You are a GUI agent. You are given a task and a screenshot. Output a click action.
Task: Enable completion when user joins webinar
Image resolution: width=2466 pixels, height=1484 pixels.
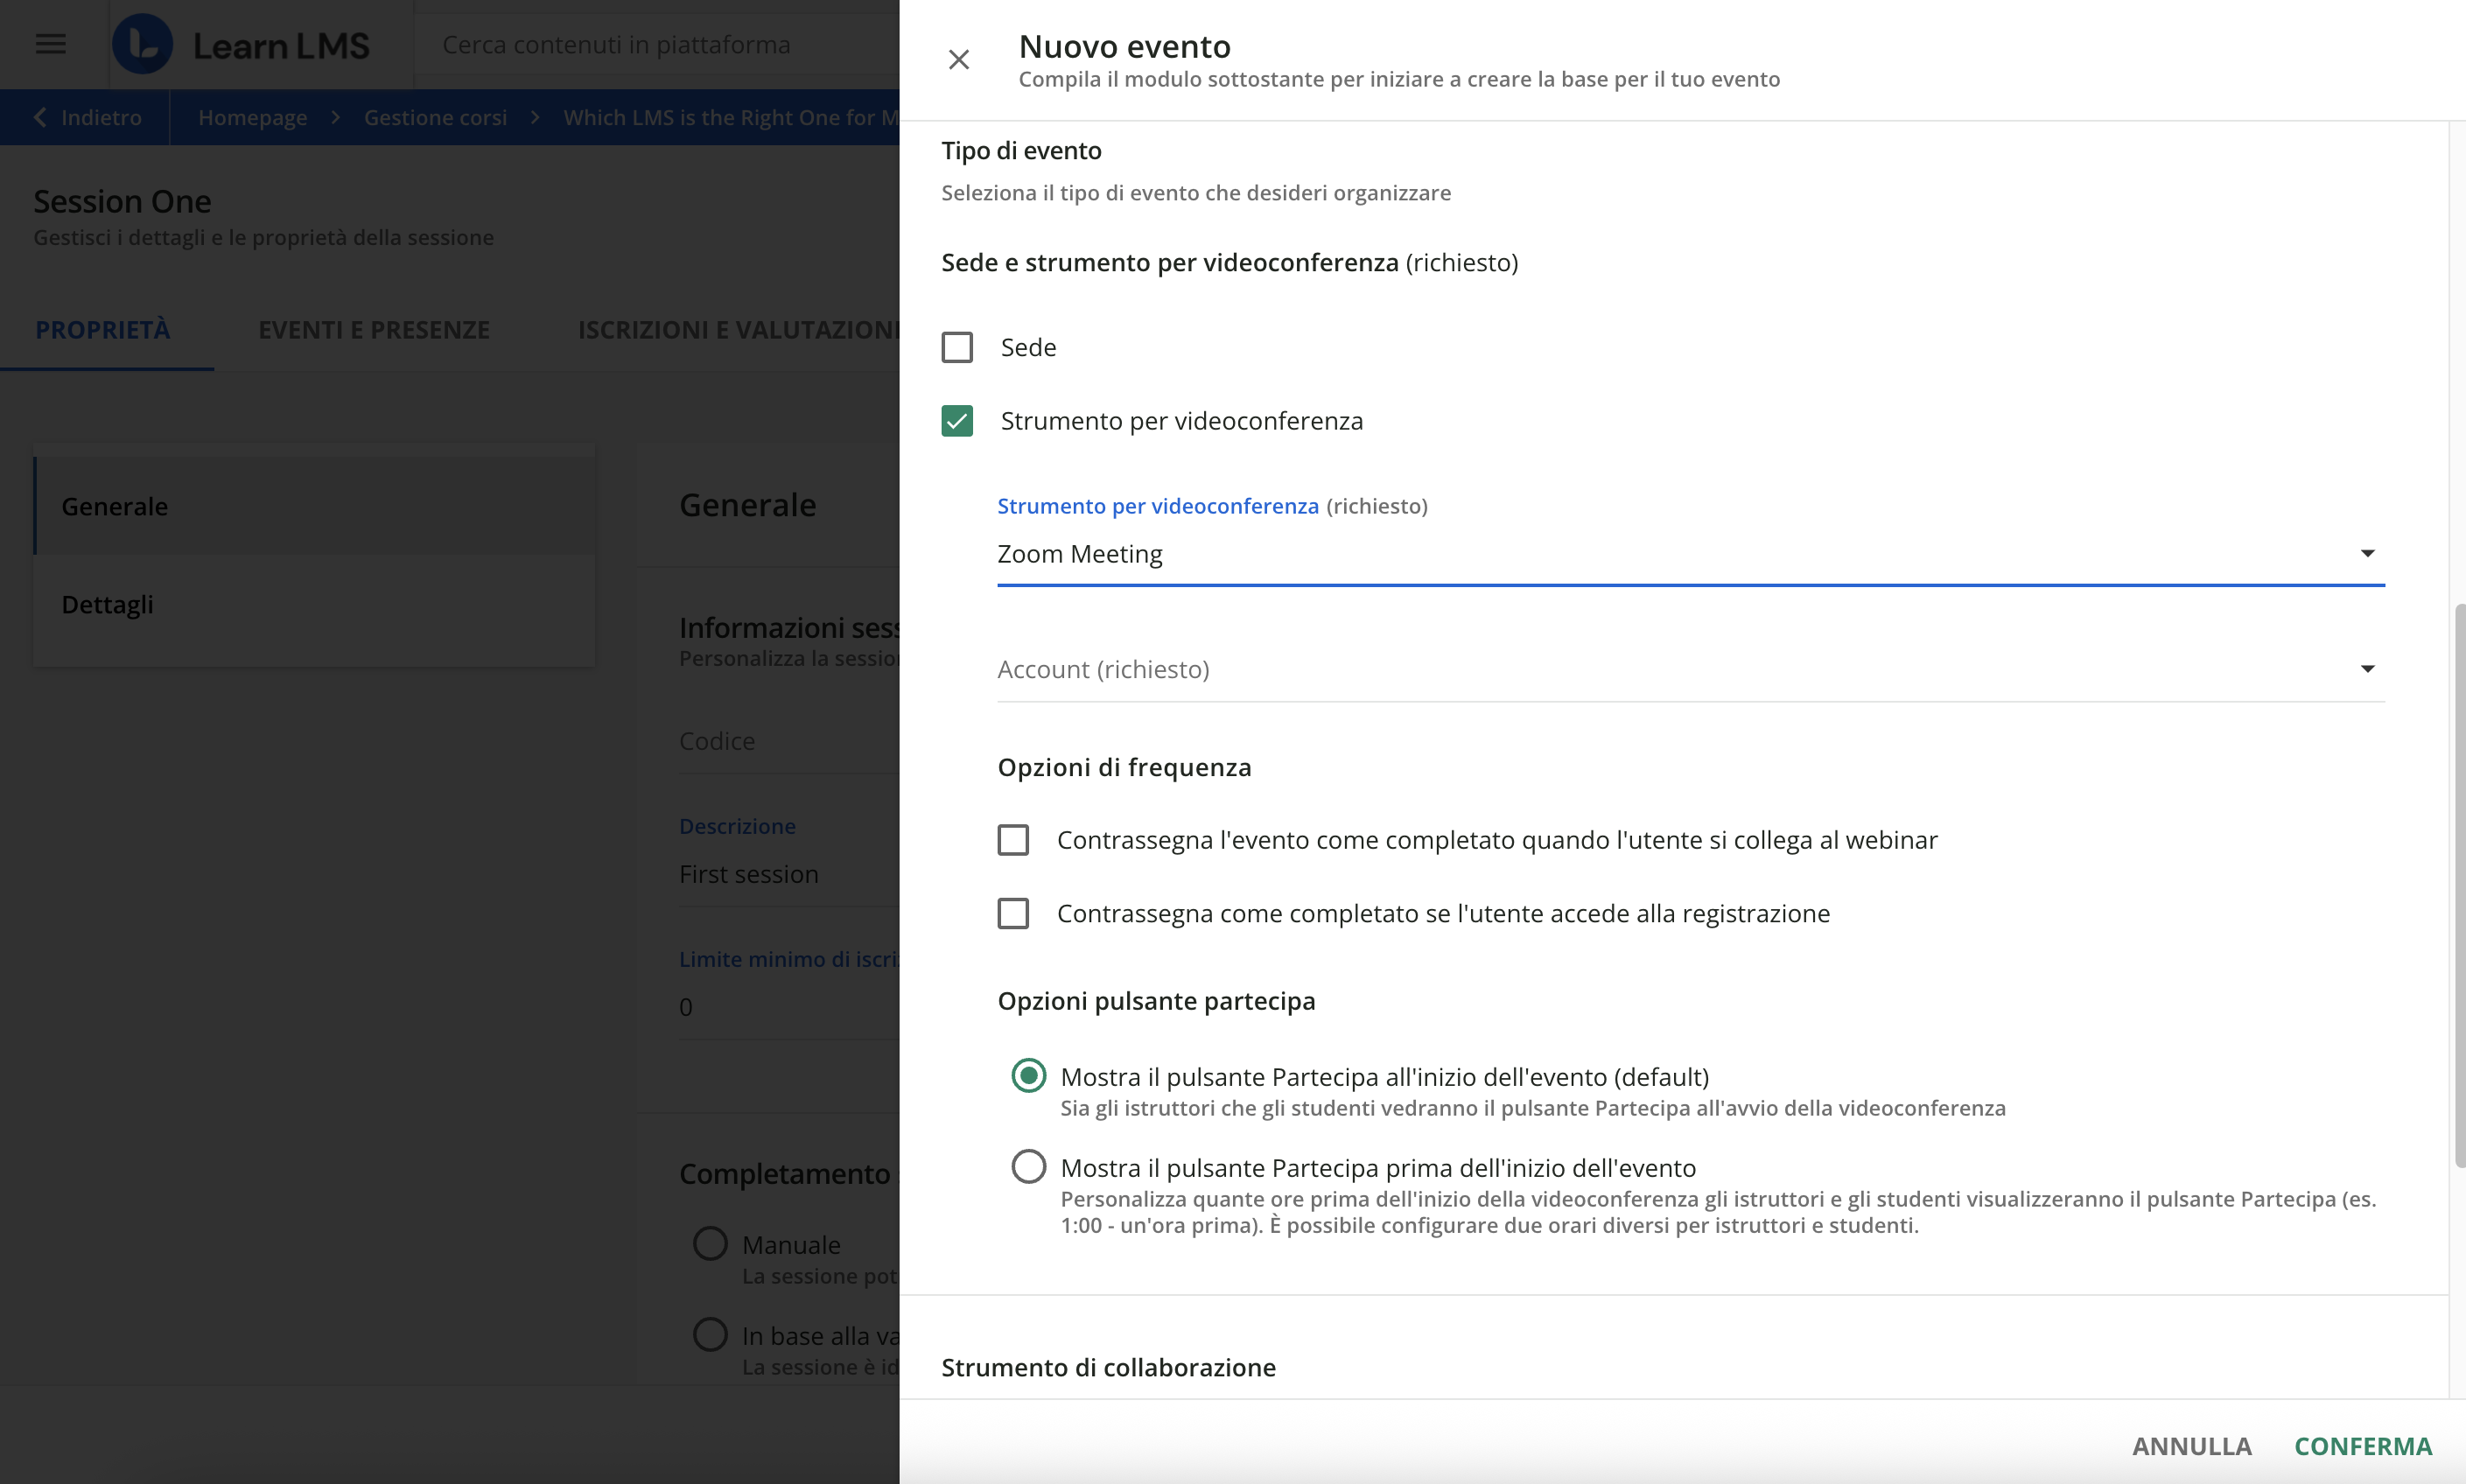point(1013,840)
